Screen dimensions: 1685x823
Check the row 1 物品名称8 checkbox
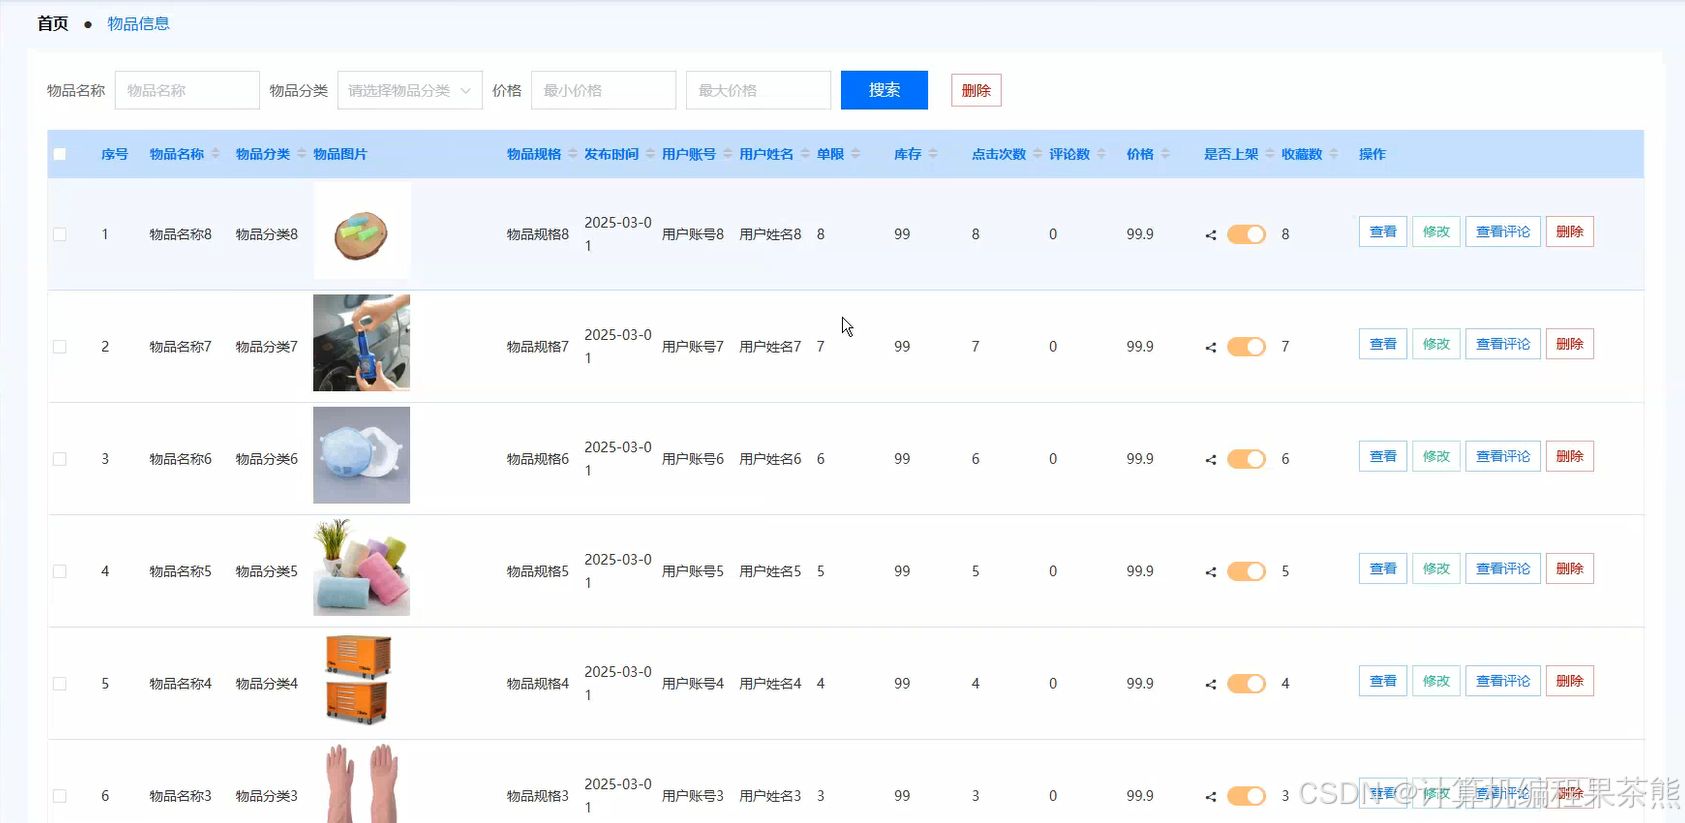tap(60, 234)
